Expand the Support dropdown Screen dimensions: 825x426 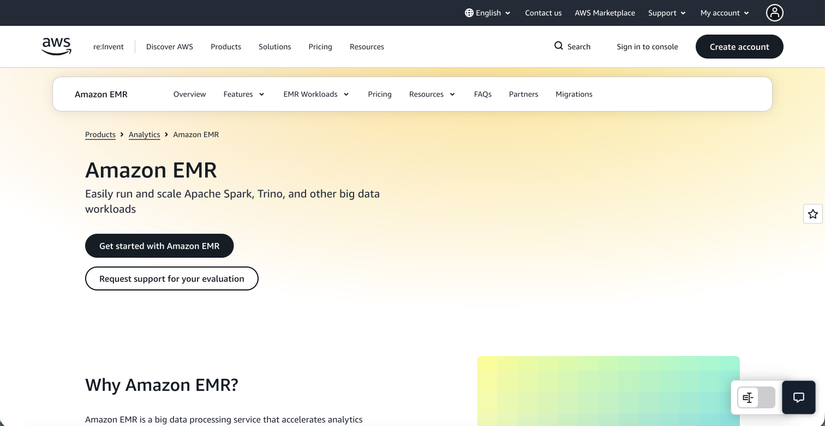click(x=667, y=13)
